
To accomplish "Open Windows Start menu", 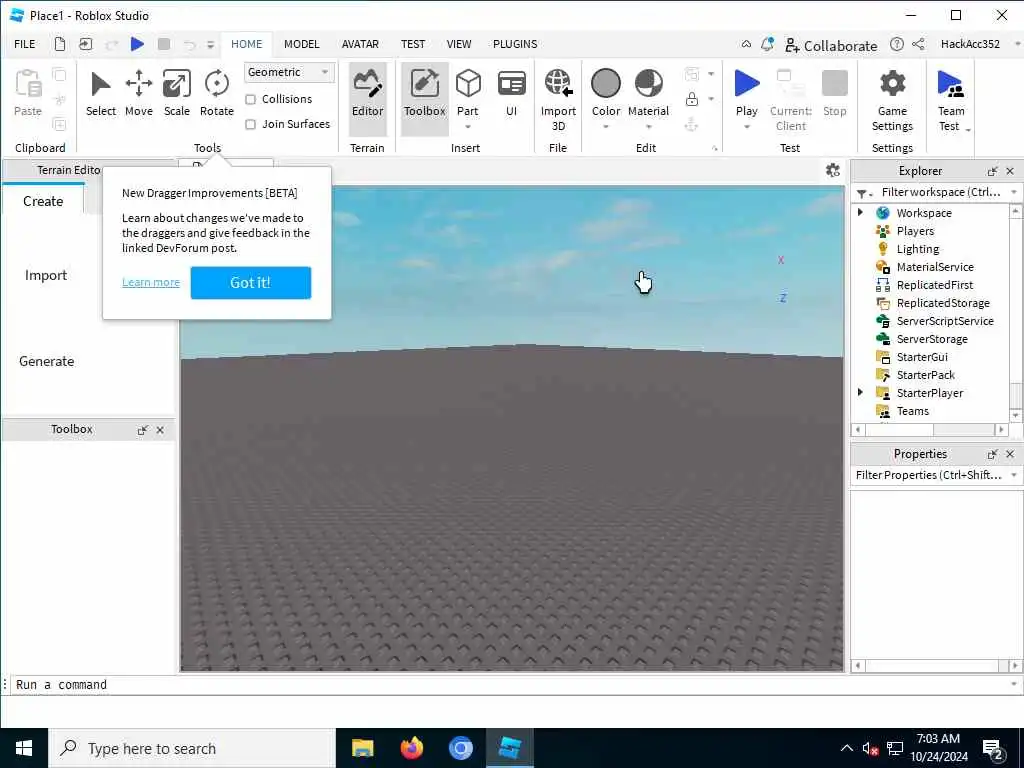I will tap(24, 748).
